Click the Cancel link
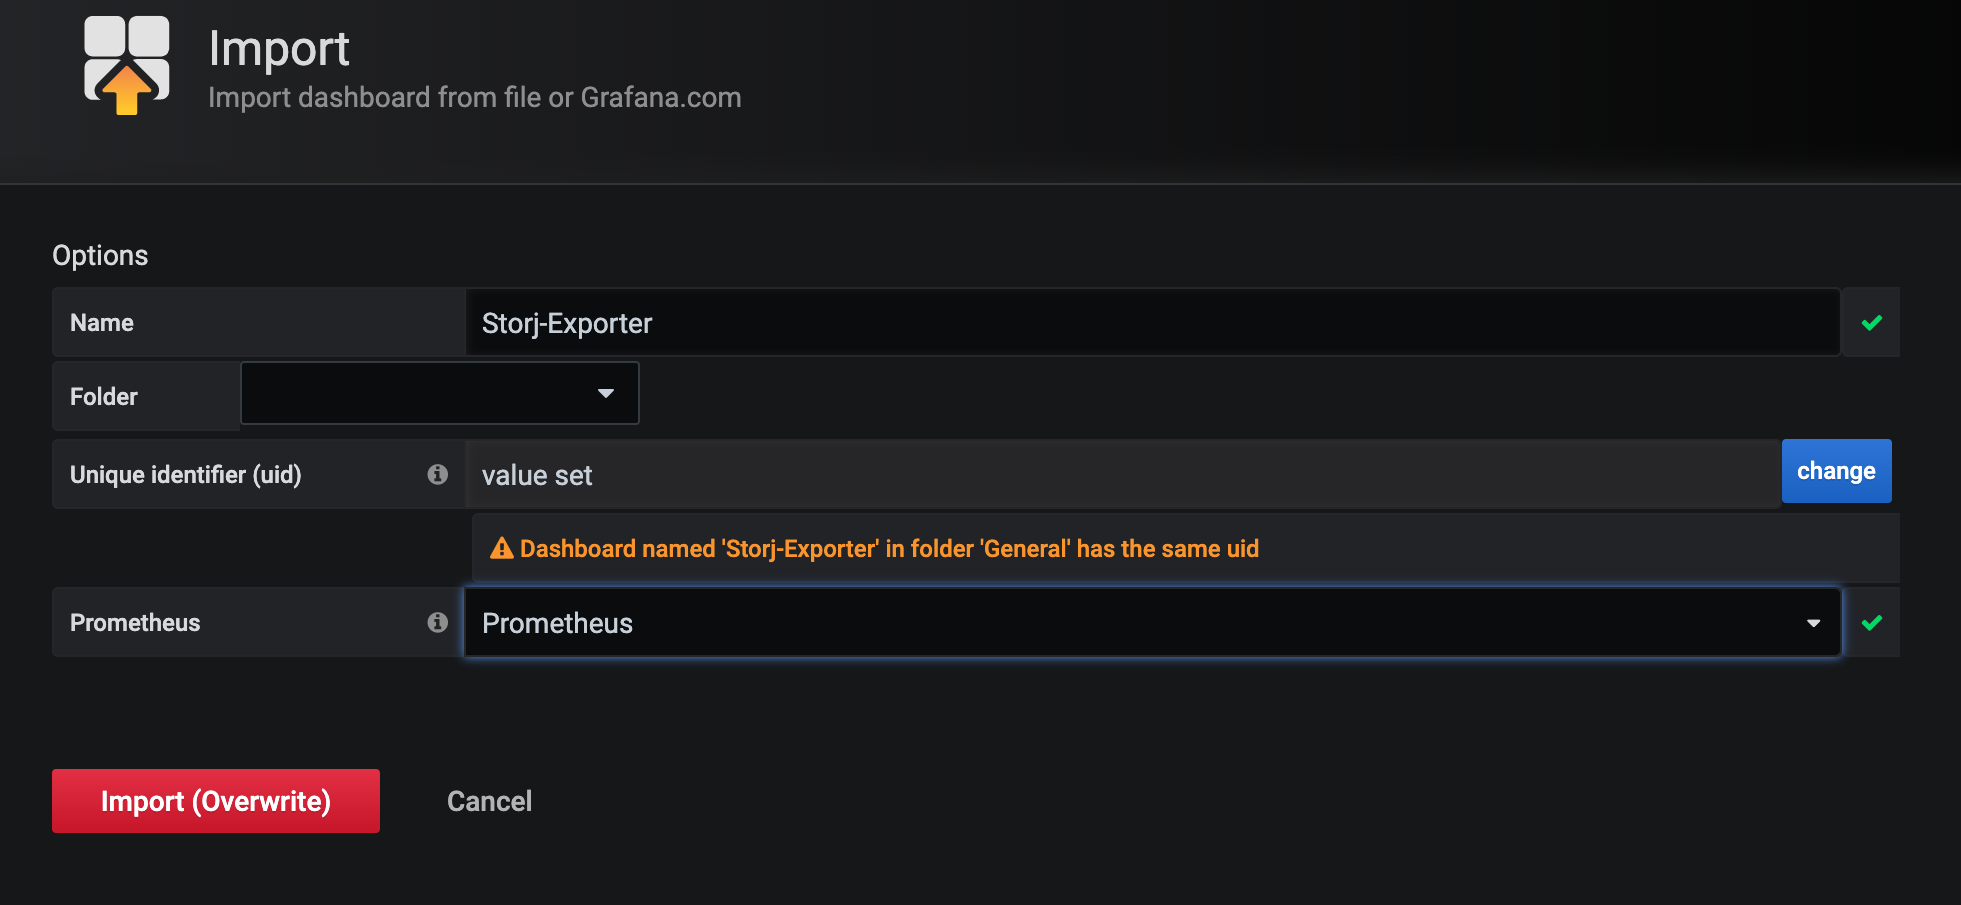The image size is (1961, 905). pyautogui.click(x=489, y=801)
